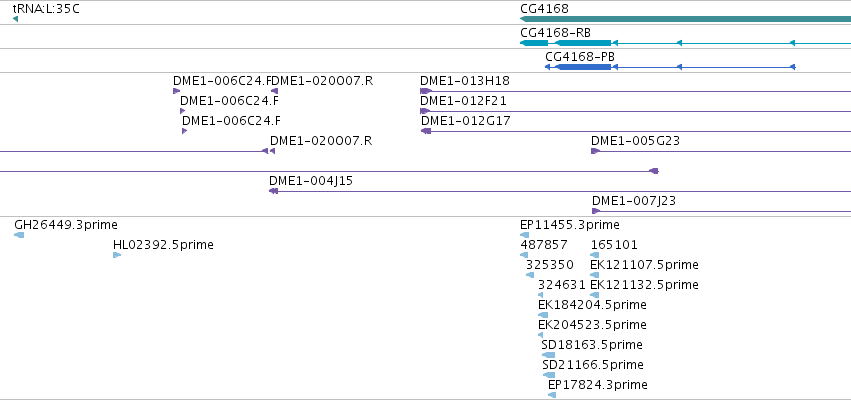This screenshot has width=851, height=400.
Task: Select the HL02392.5prime EST label
Action: coord(163,245)
